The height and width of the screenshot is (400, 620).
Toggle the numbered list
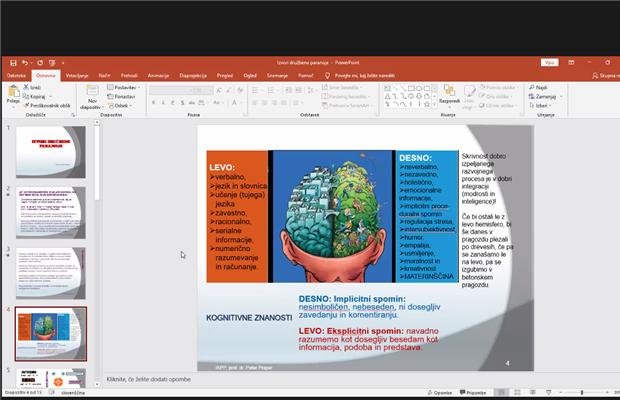pos(272,91)
